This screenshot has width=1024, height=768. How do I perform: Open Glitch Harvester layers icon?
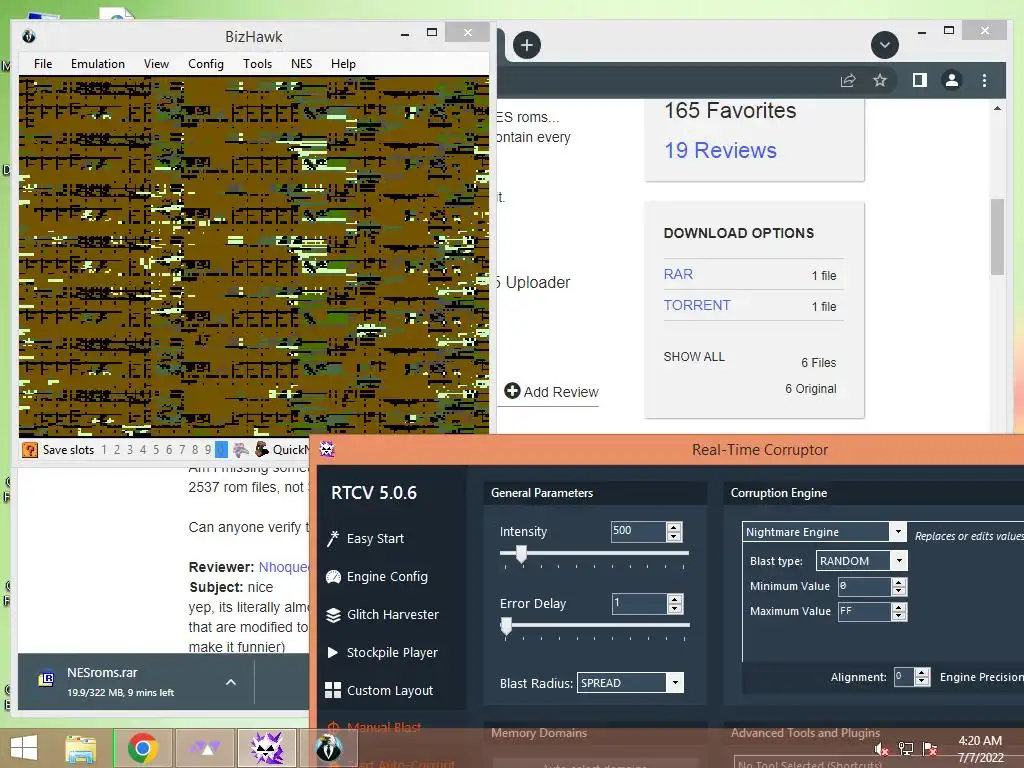(333, 615)
